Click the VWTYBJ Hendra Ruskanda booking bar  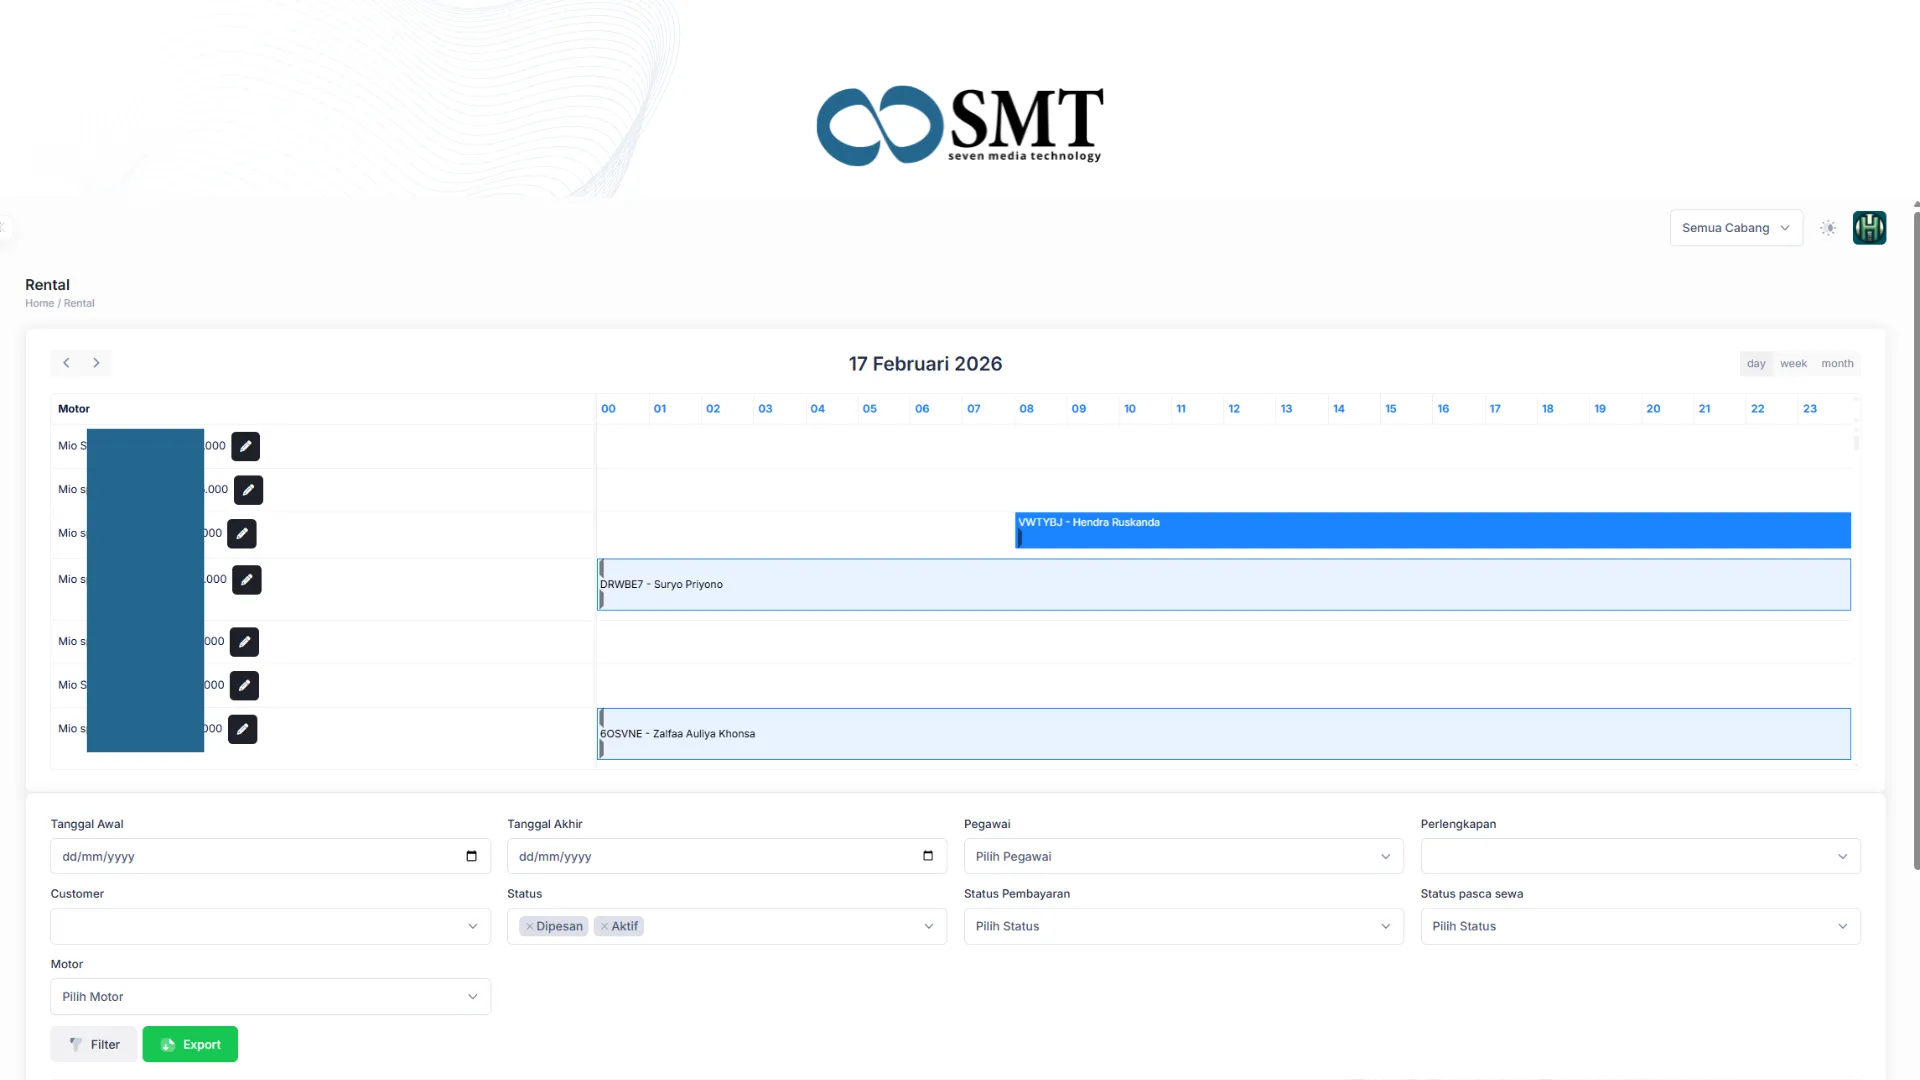[x=1432, y=530]
